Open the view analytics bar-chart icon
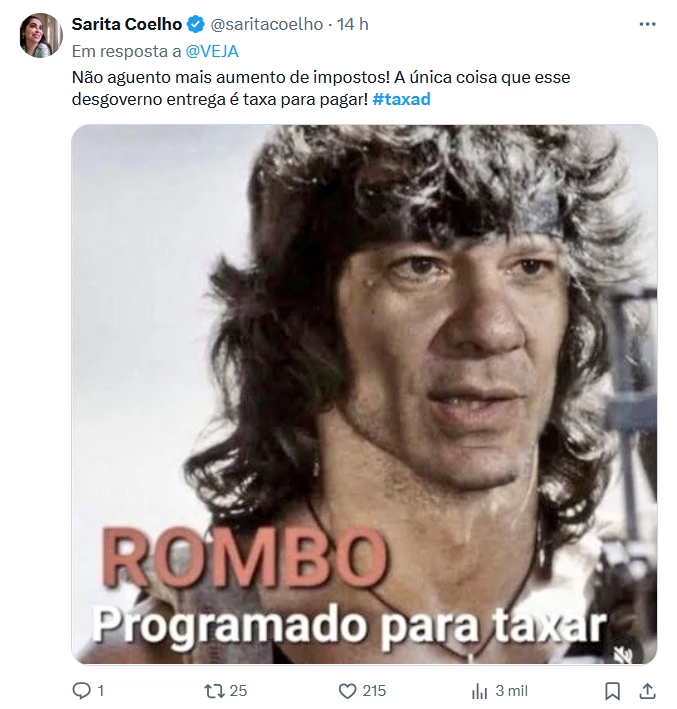The height and width of the screenshot is (709, 677). click(x=479, y=691)
